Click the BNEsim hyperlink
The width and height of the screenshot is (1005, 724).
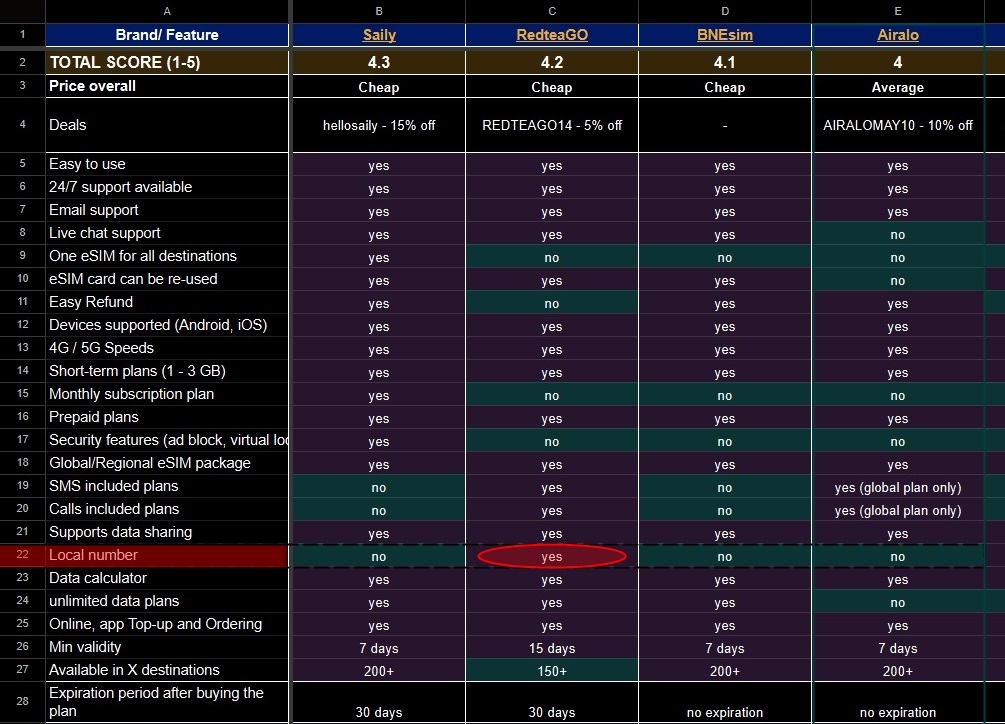point(724,35)
